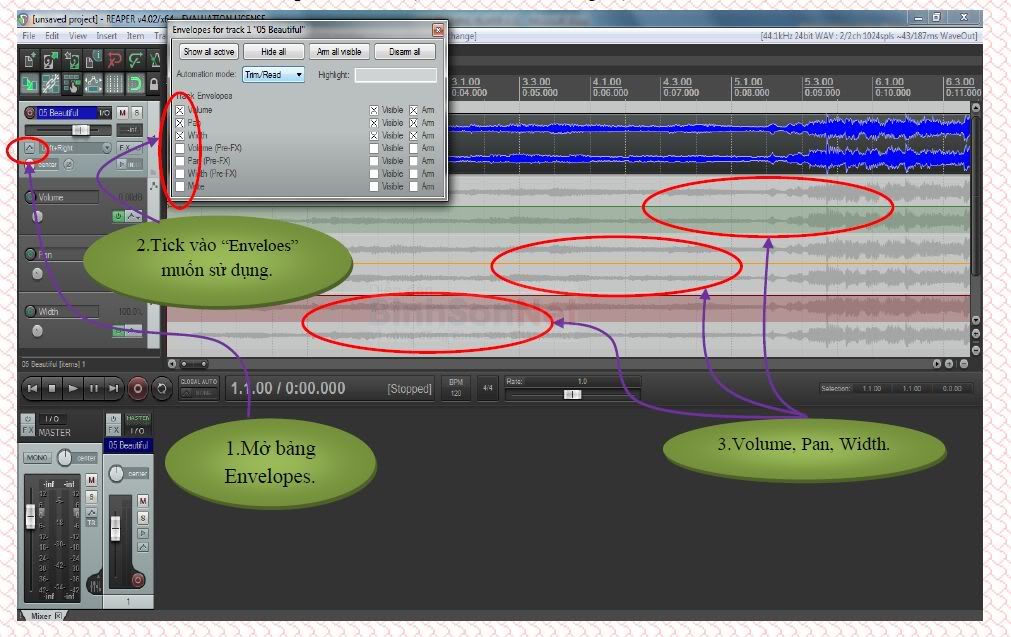Image resolution: width=1011 pixels, height=637 pixels.
Task: Open the track envelopes button on 05 Beautiful
Action: tap(29, 148)
